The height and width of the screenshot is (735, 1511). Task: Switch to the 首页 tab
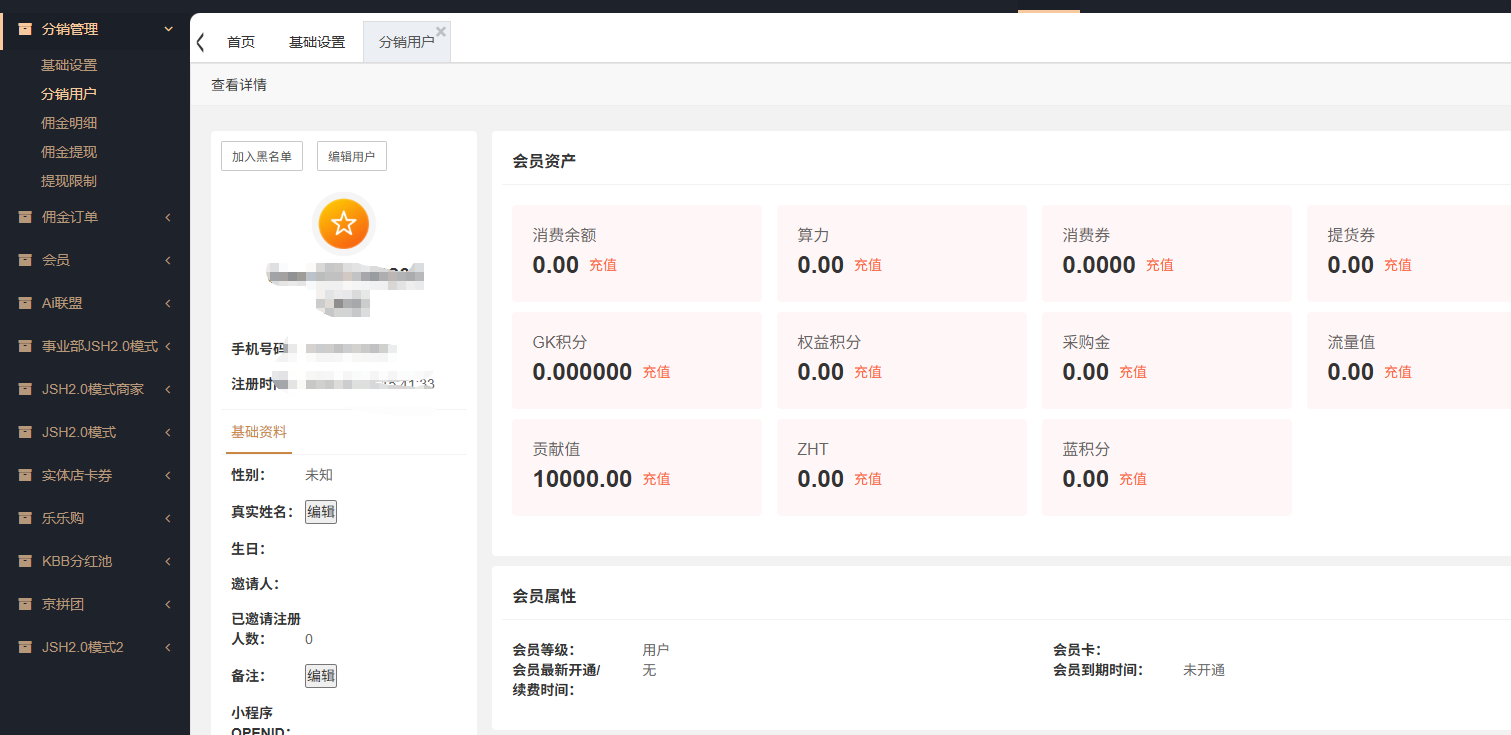click(241, 42)
